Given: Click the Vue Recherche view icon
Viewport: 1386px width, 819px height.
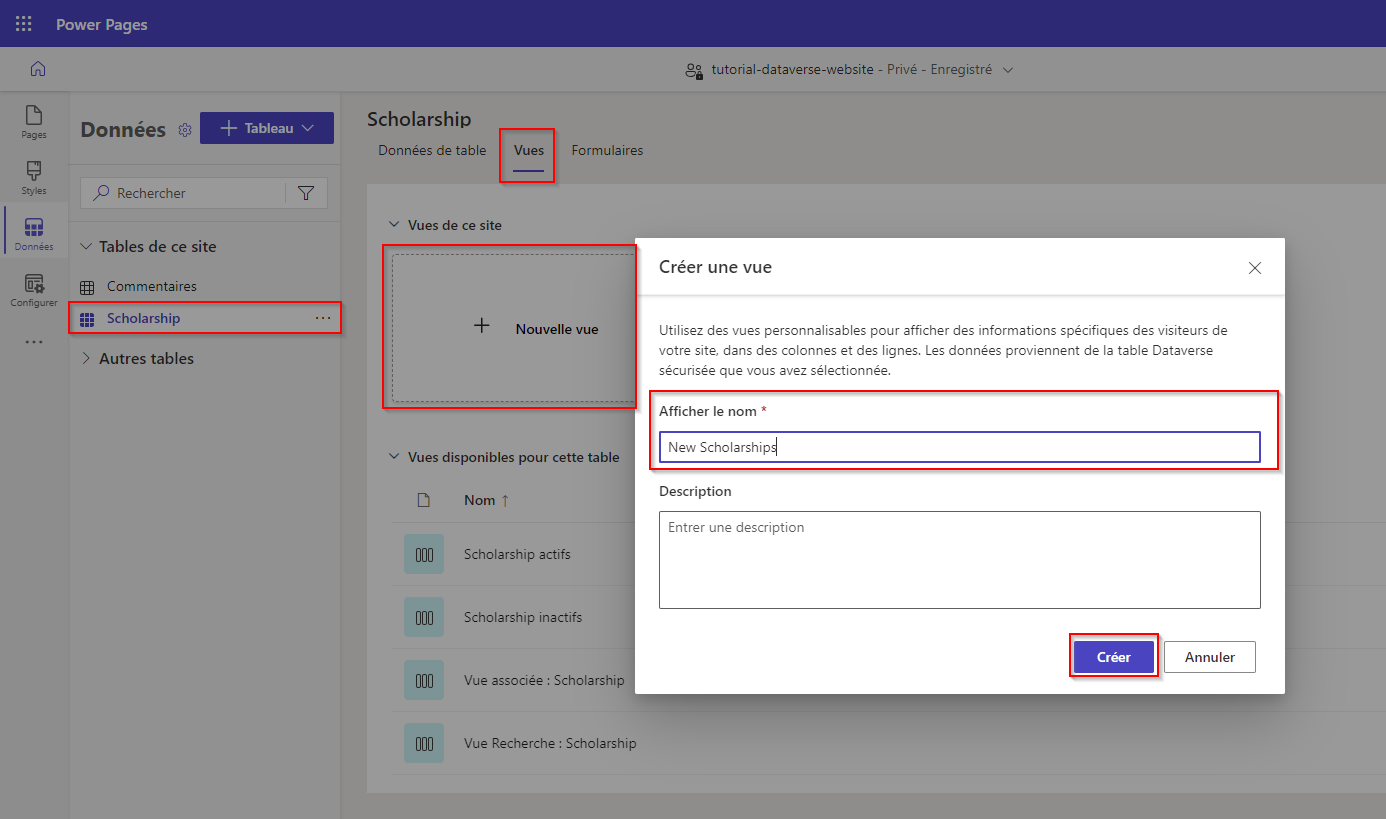Looking at the screenshot, I should (424, 743).
